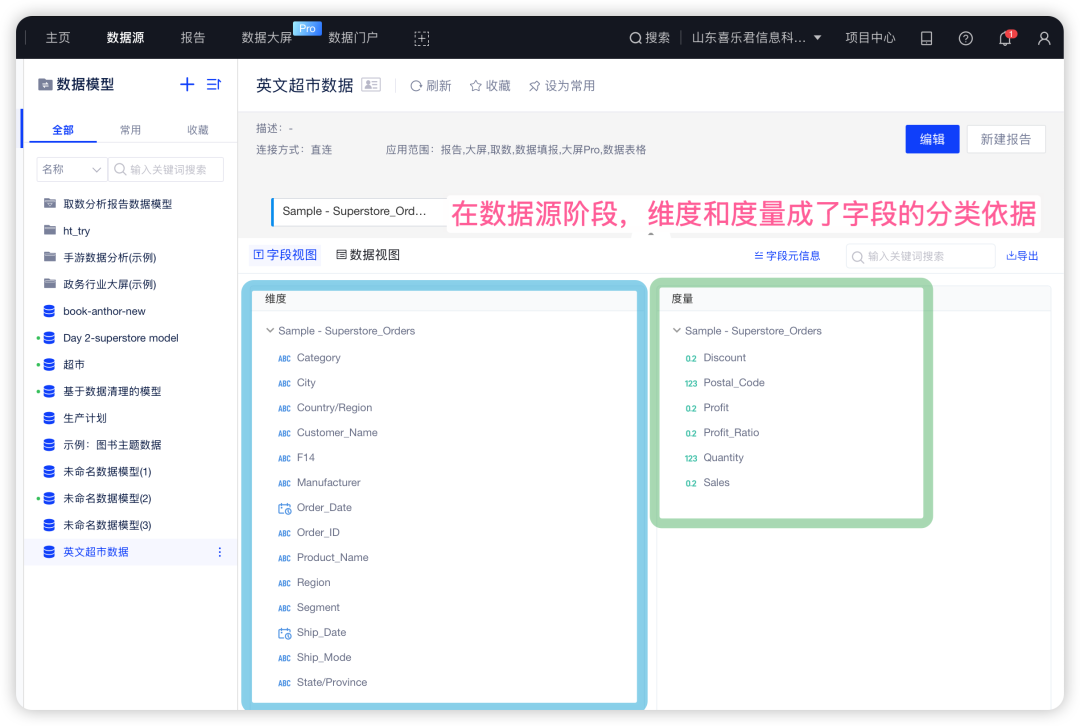Click the plus icon to add a data model
The width and height of the screenshot is (1080, 726).
pos(186,85)
